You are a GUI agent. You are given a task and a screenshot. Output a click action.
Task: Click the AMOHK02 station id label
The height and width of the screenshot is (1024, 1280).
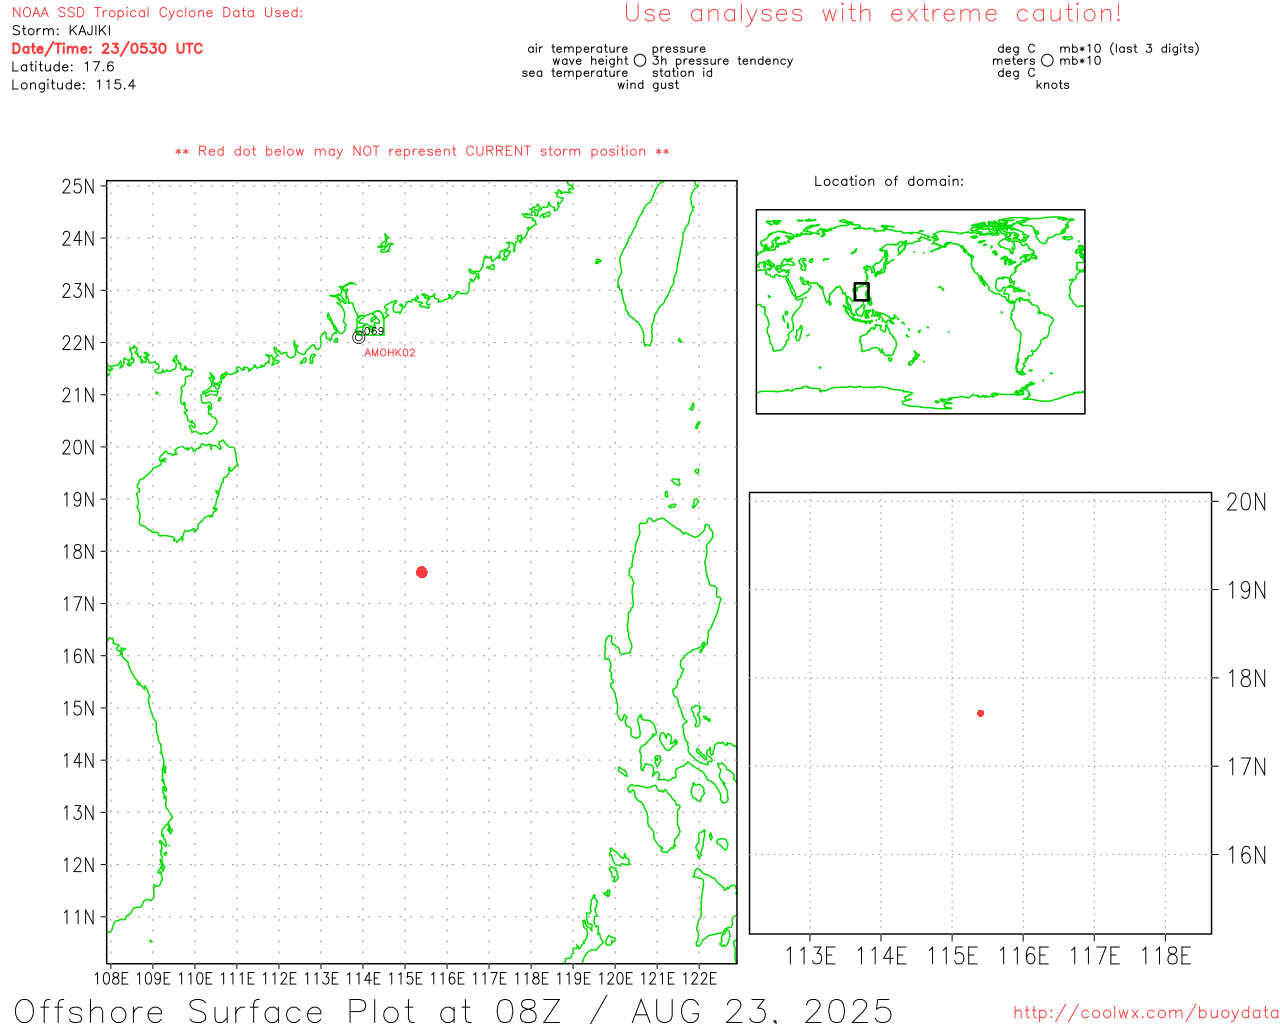pyautogui.click(x=390, y=353)
